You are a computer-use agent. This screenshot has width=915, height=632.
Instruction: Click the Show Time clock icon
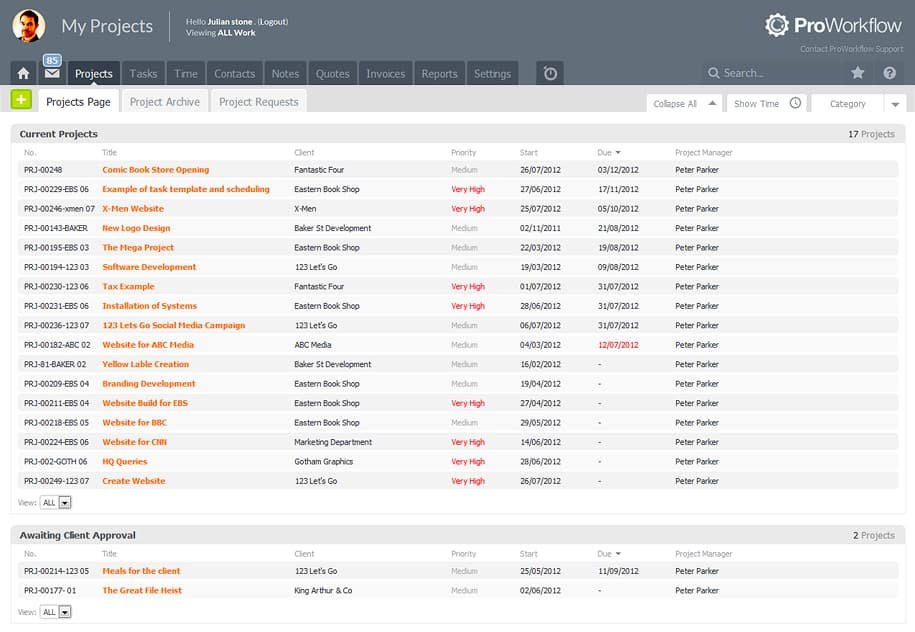click(795, 103)
